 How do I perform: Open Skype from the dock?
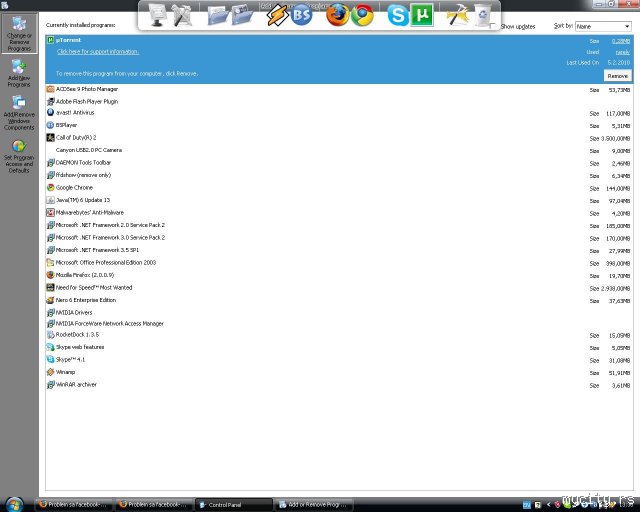coord(397,15)
